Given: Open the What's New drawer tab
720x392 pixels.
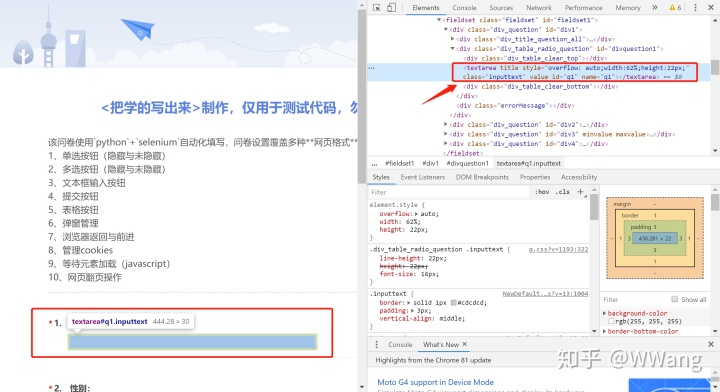Looking at the screenshot, I should (441, 344).
